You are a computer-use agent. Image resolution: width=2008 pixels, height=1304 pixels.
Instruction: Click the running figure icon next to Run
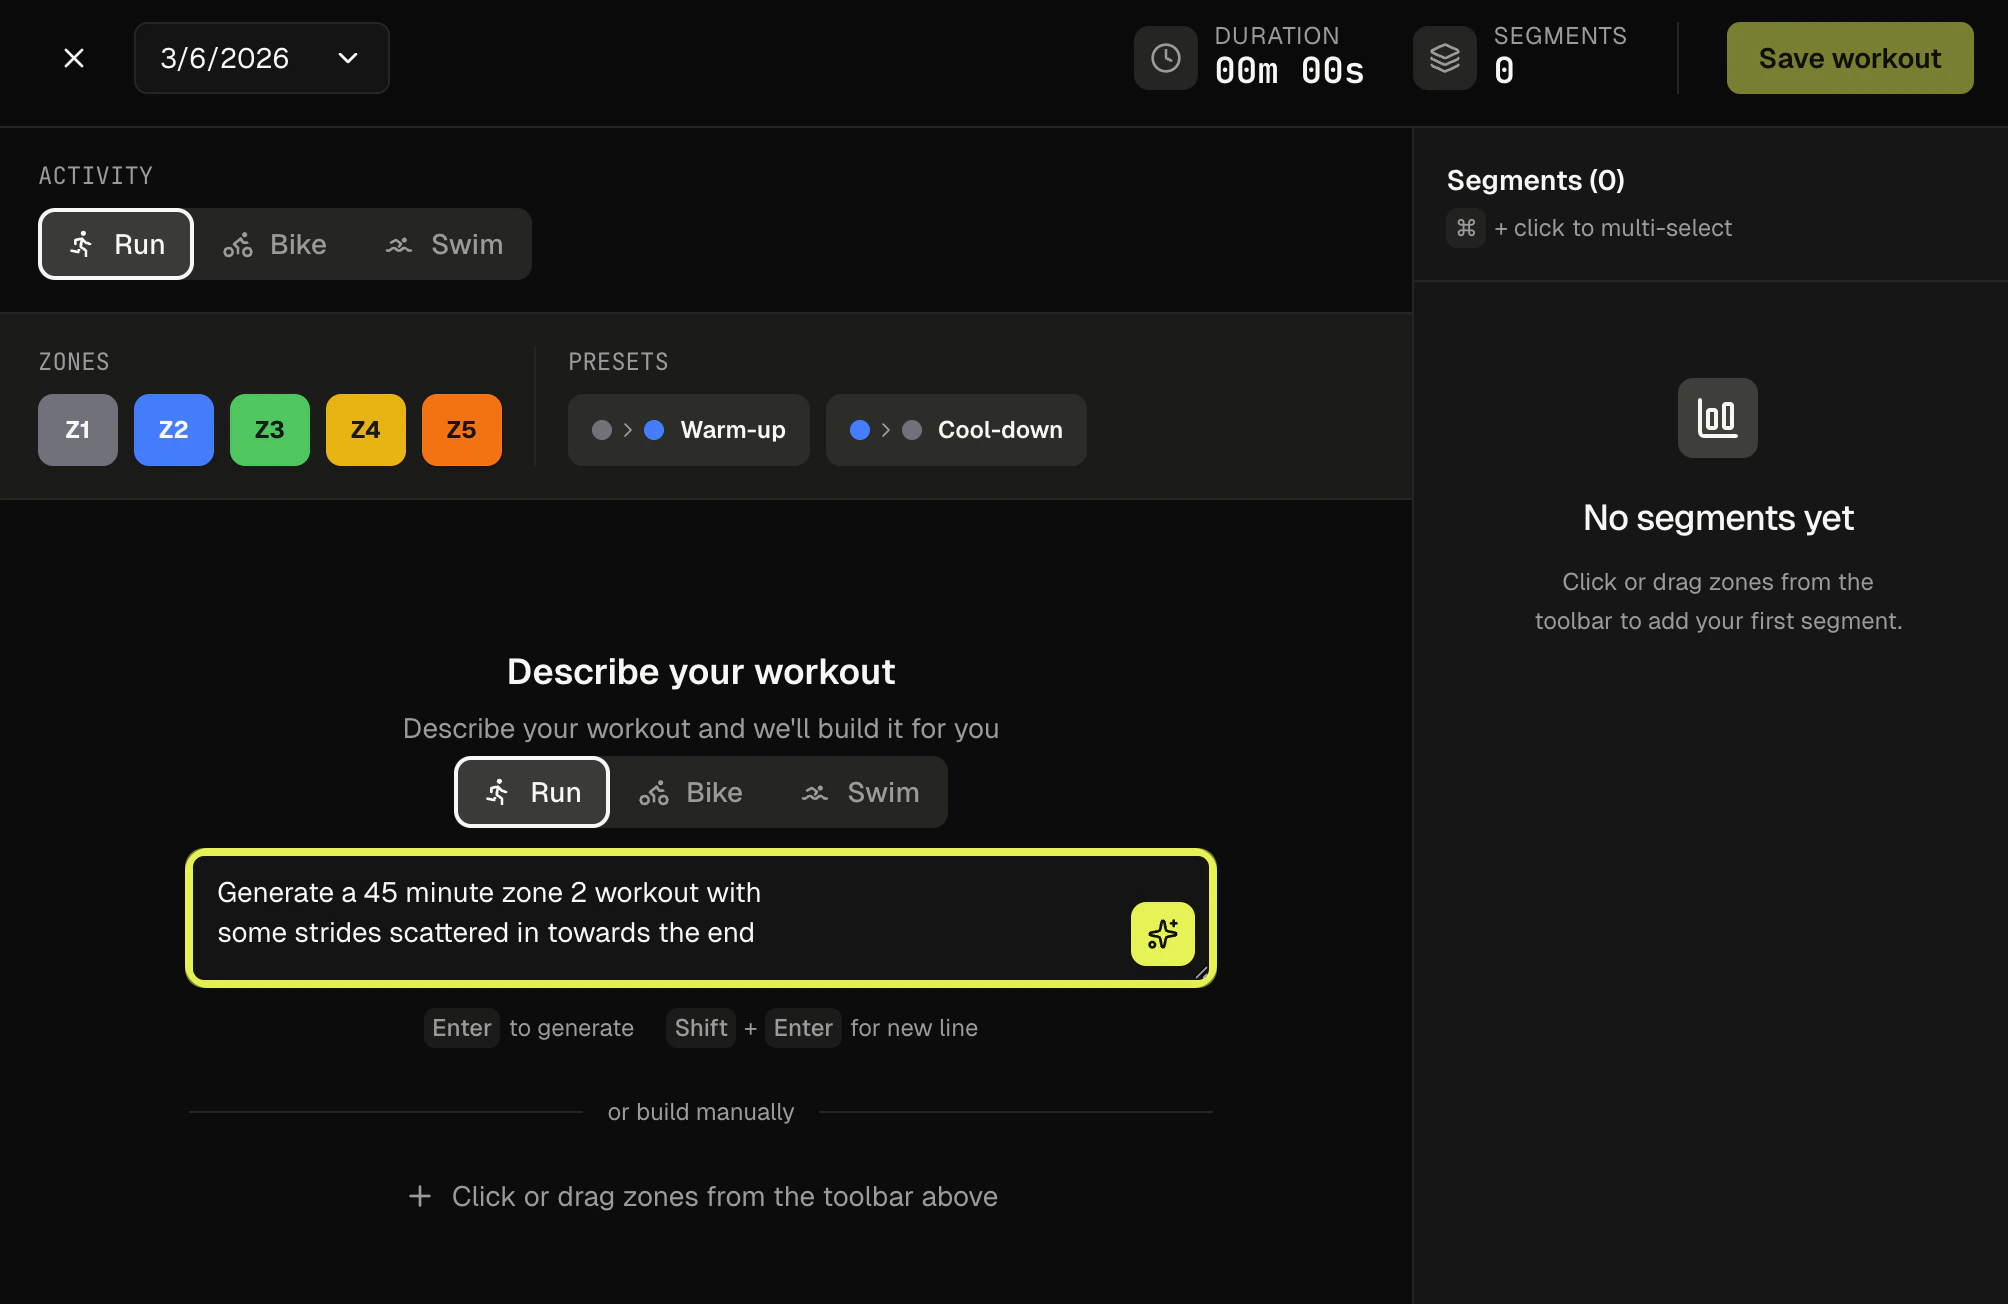81,243
